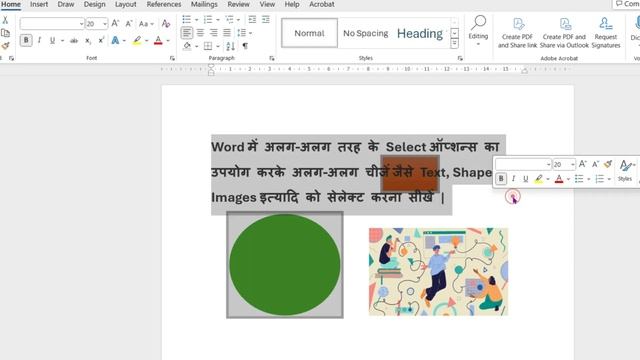Screen dimensions: 640x360
Task: Toggle Underline on the floating mini toolbar
Action: point(526,179)
